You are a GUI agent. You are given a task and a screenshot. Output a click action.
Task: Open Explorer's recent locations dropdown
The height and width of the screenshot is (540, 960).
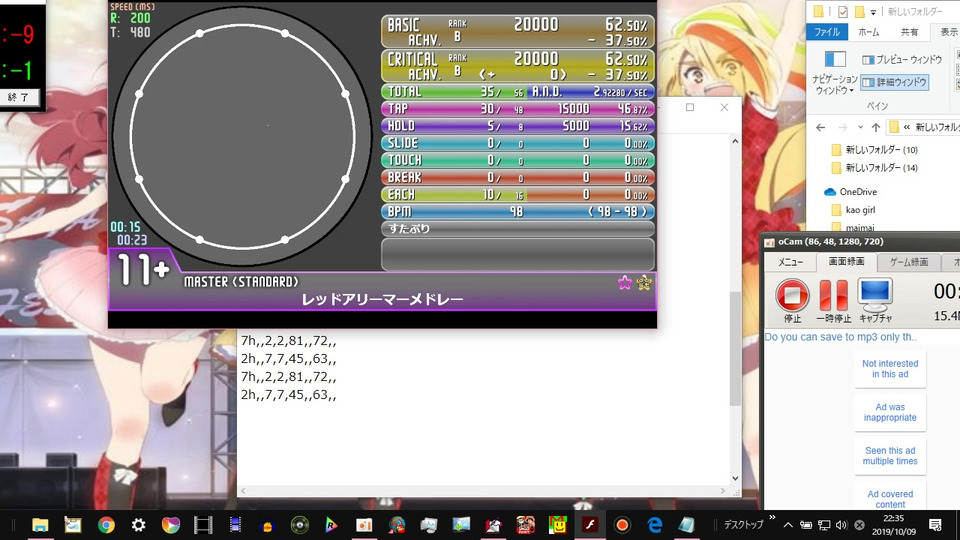click(860, 127)
